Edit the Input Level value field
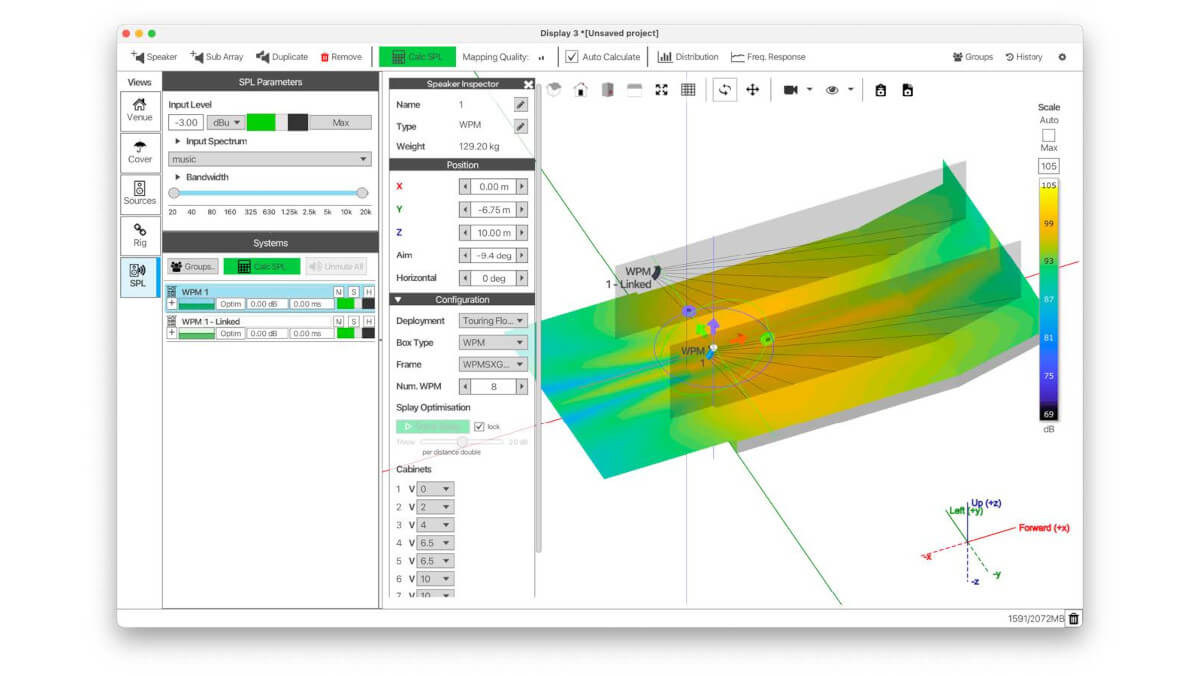The height and width of the screenshot is (675, 1200). [x=186, y=122]
